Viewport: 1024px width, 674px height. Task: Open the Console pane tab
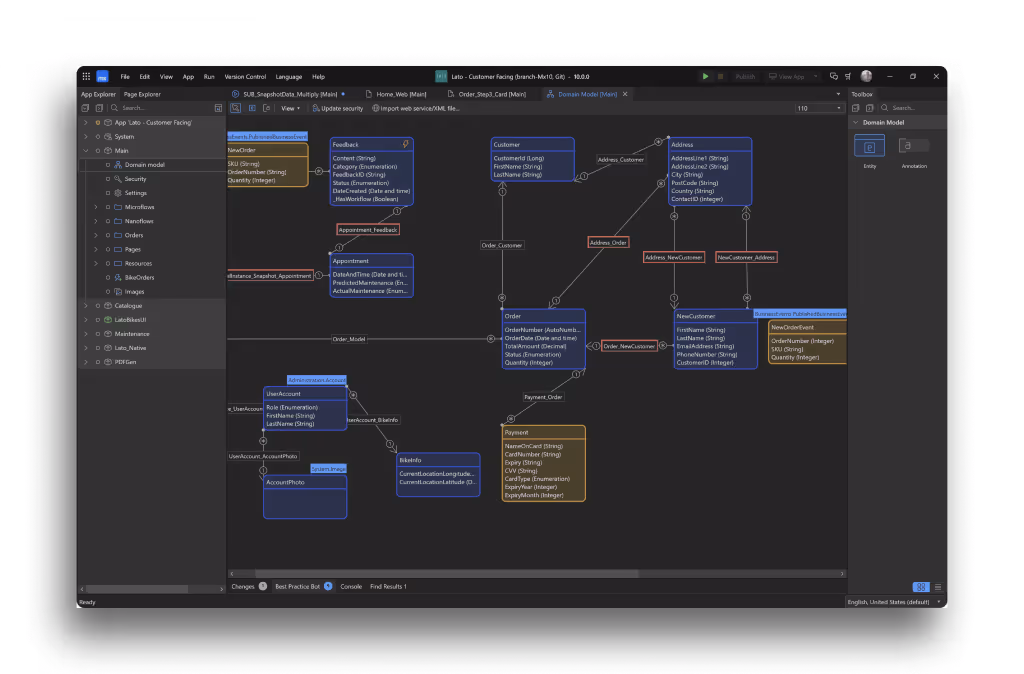coord(351,586)
